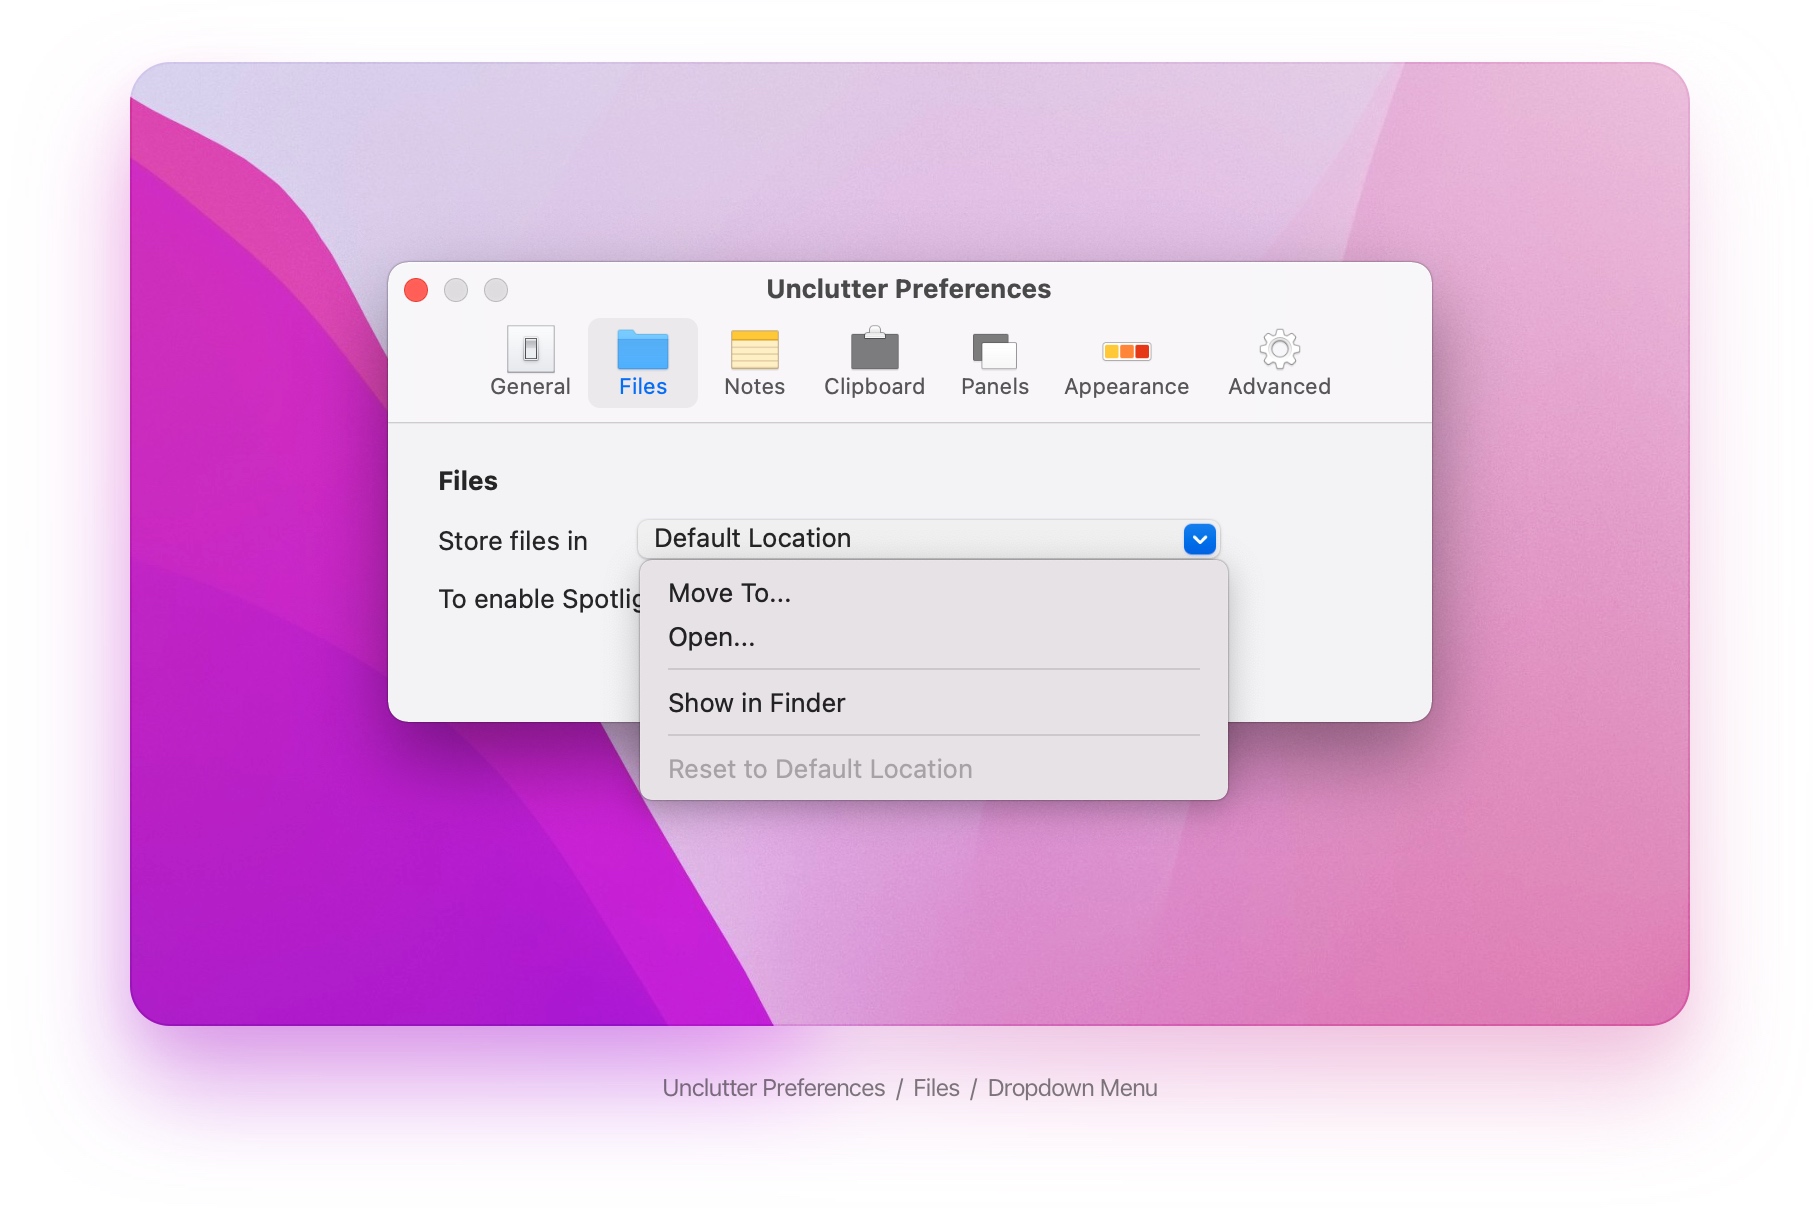
Task: Click 'Reset to Default Location' menu item
Action: pyautogui.click(x=933, y=769)
